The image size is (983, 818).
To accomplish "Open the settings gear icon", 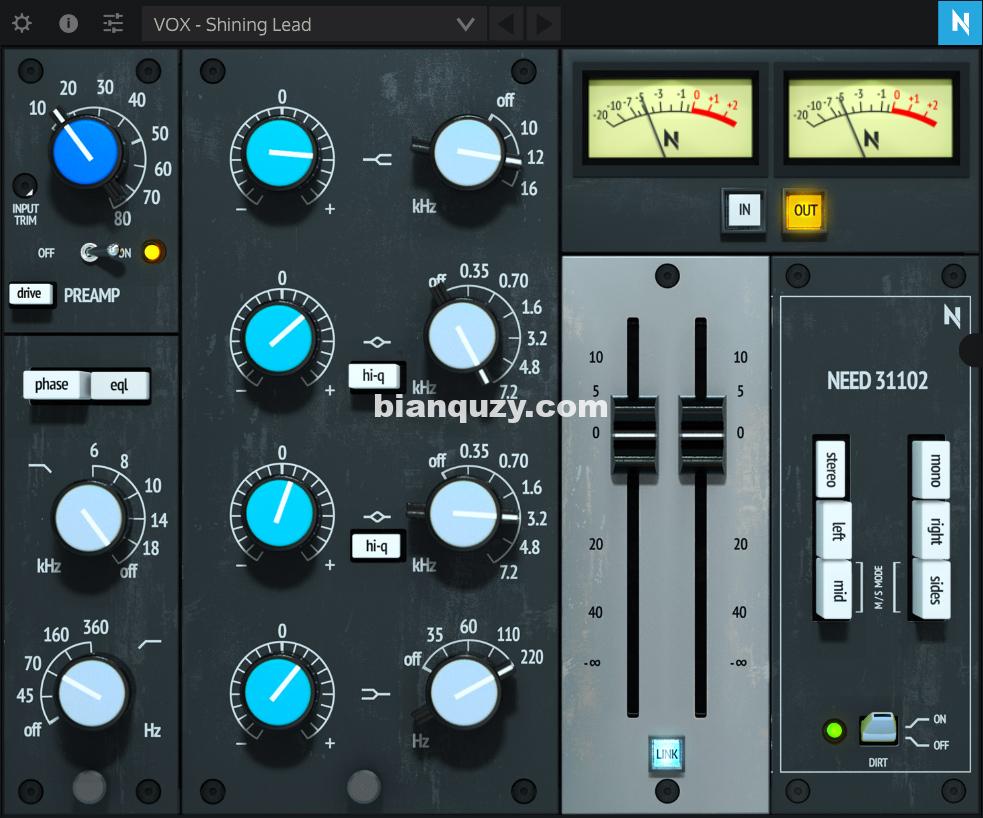I will click(x=22, y=24).
